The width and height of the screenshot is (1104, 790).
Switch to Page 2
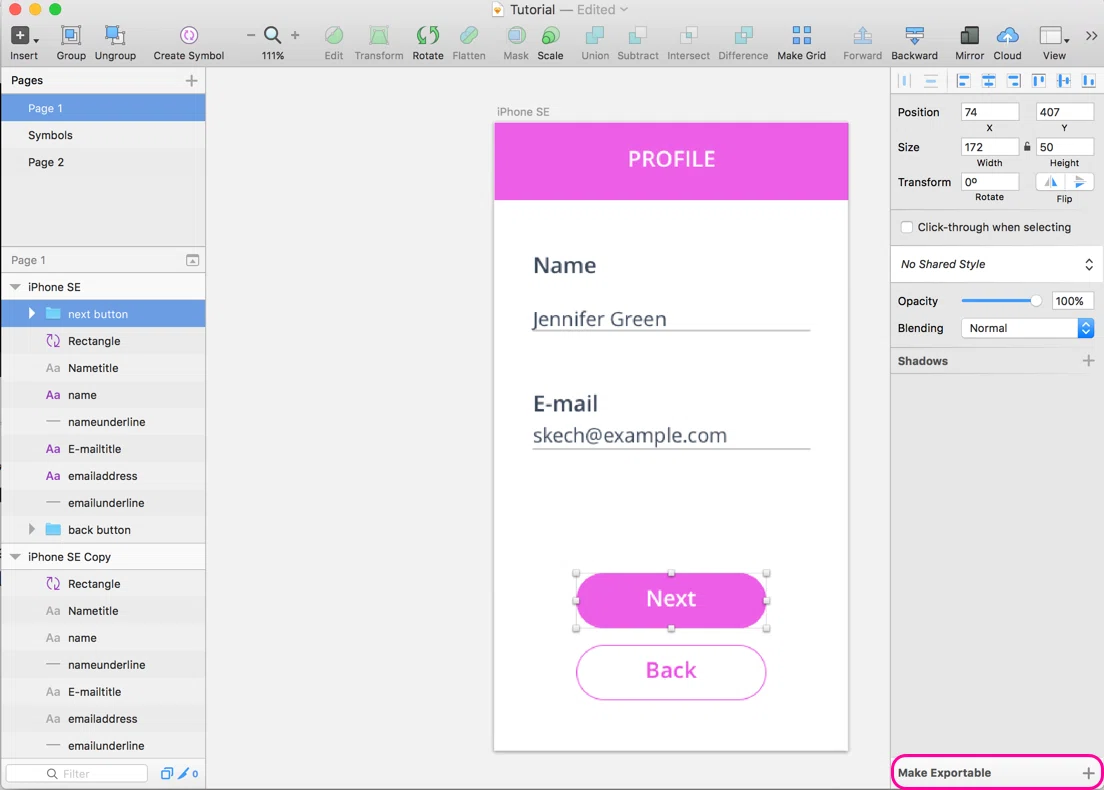[x=103, y=162]
